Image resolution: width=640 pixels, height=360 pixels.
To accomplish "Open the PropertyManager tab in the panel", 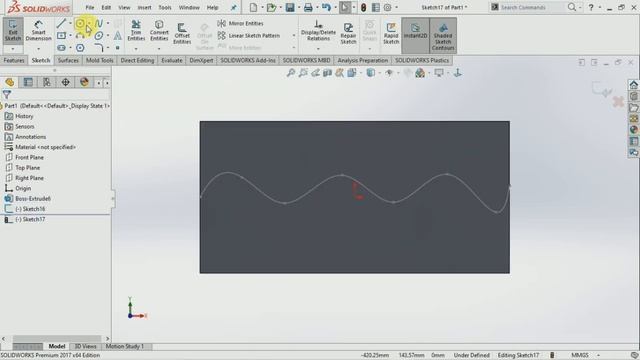I will click(x=28, y=82).
